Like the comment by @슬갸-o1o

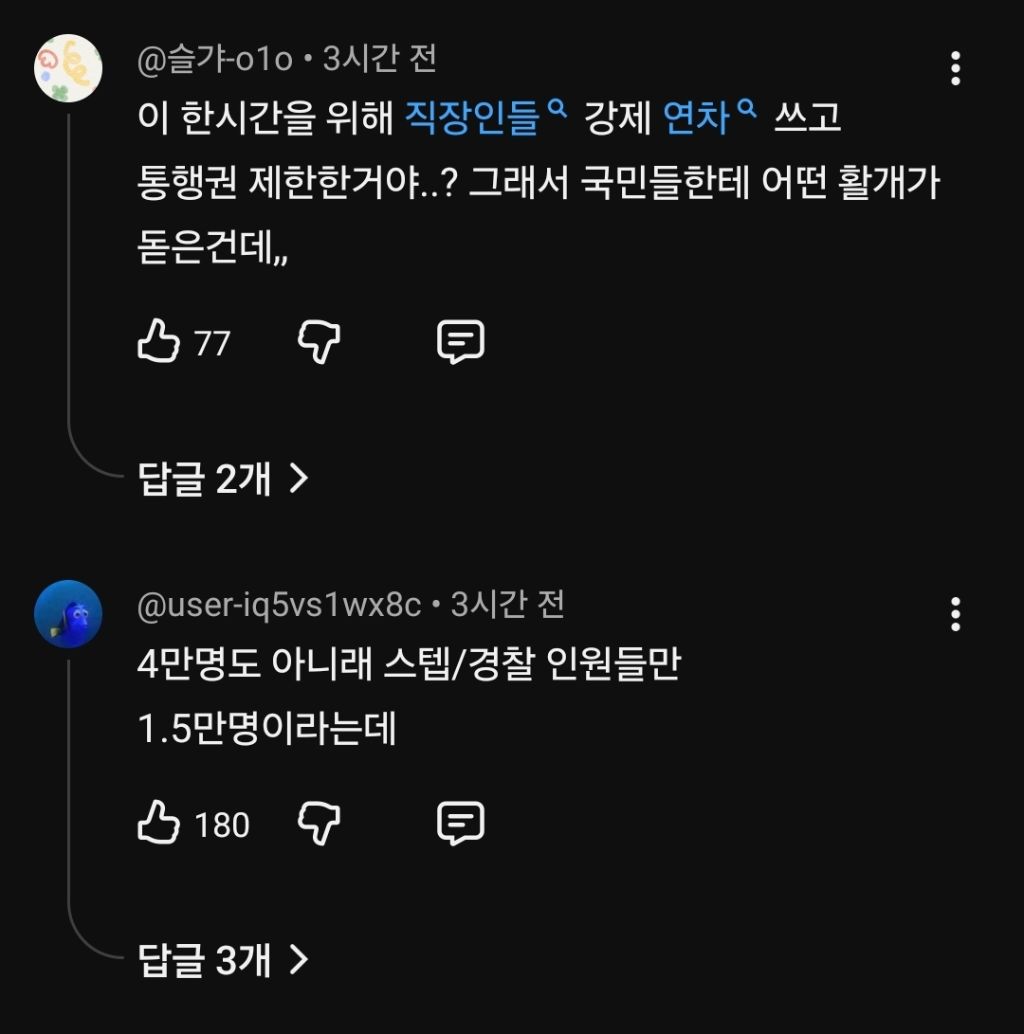point(156,343)
